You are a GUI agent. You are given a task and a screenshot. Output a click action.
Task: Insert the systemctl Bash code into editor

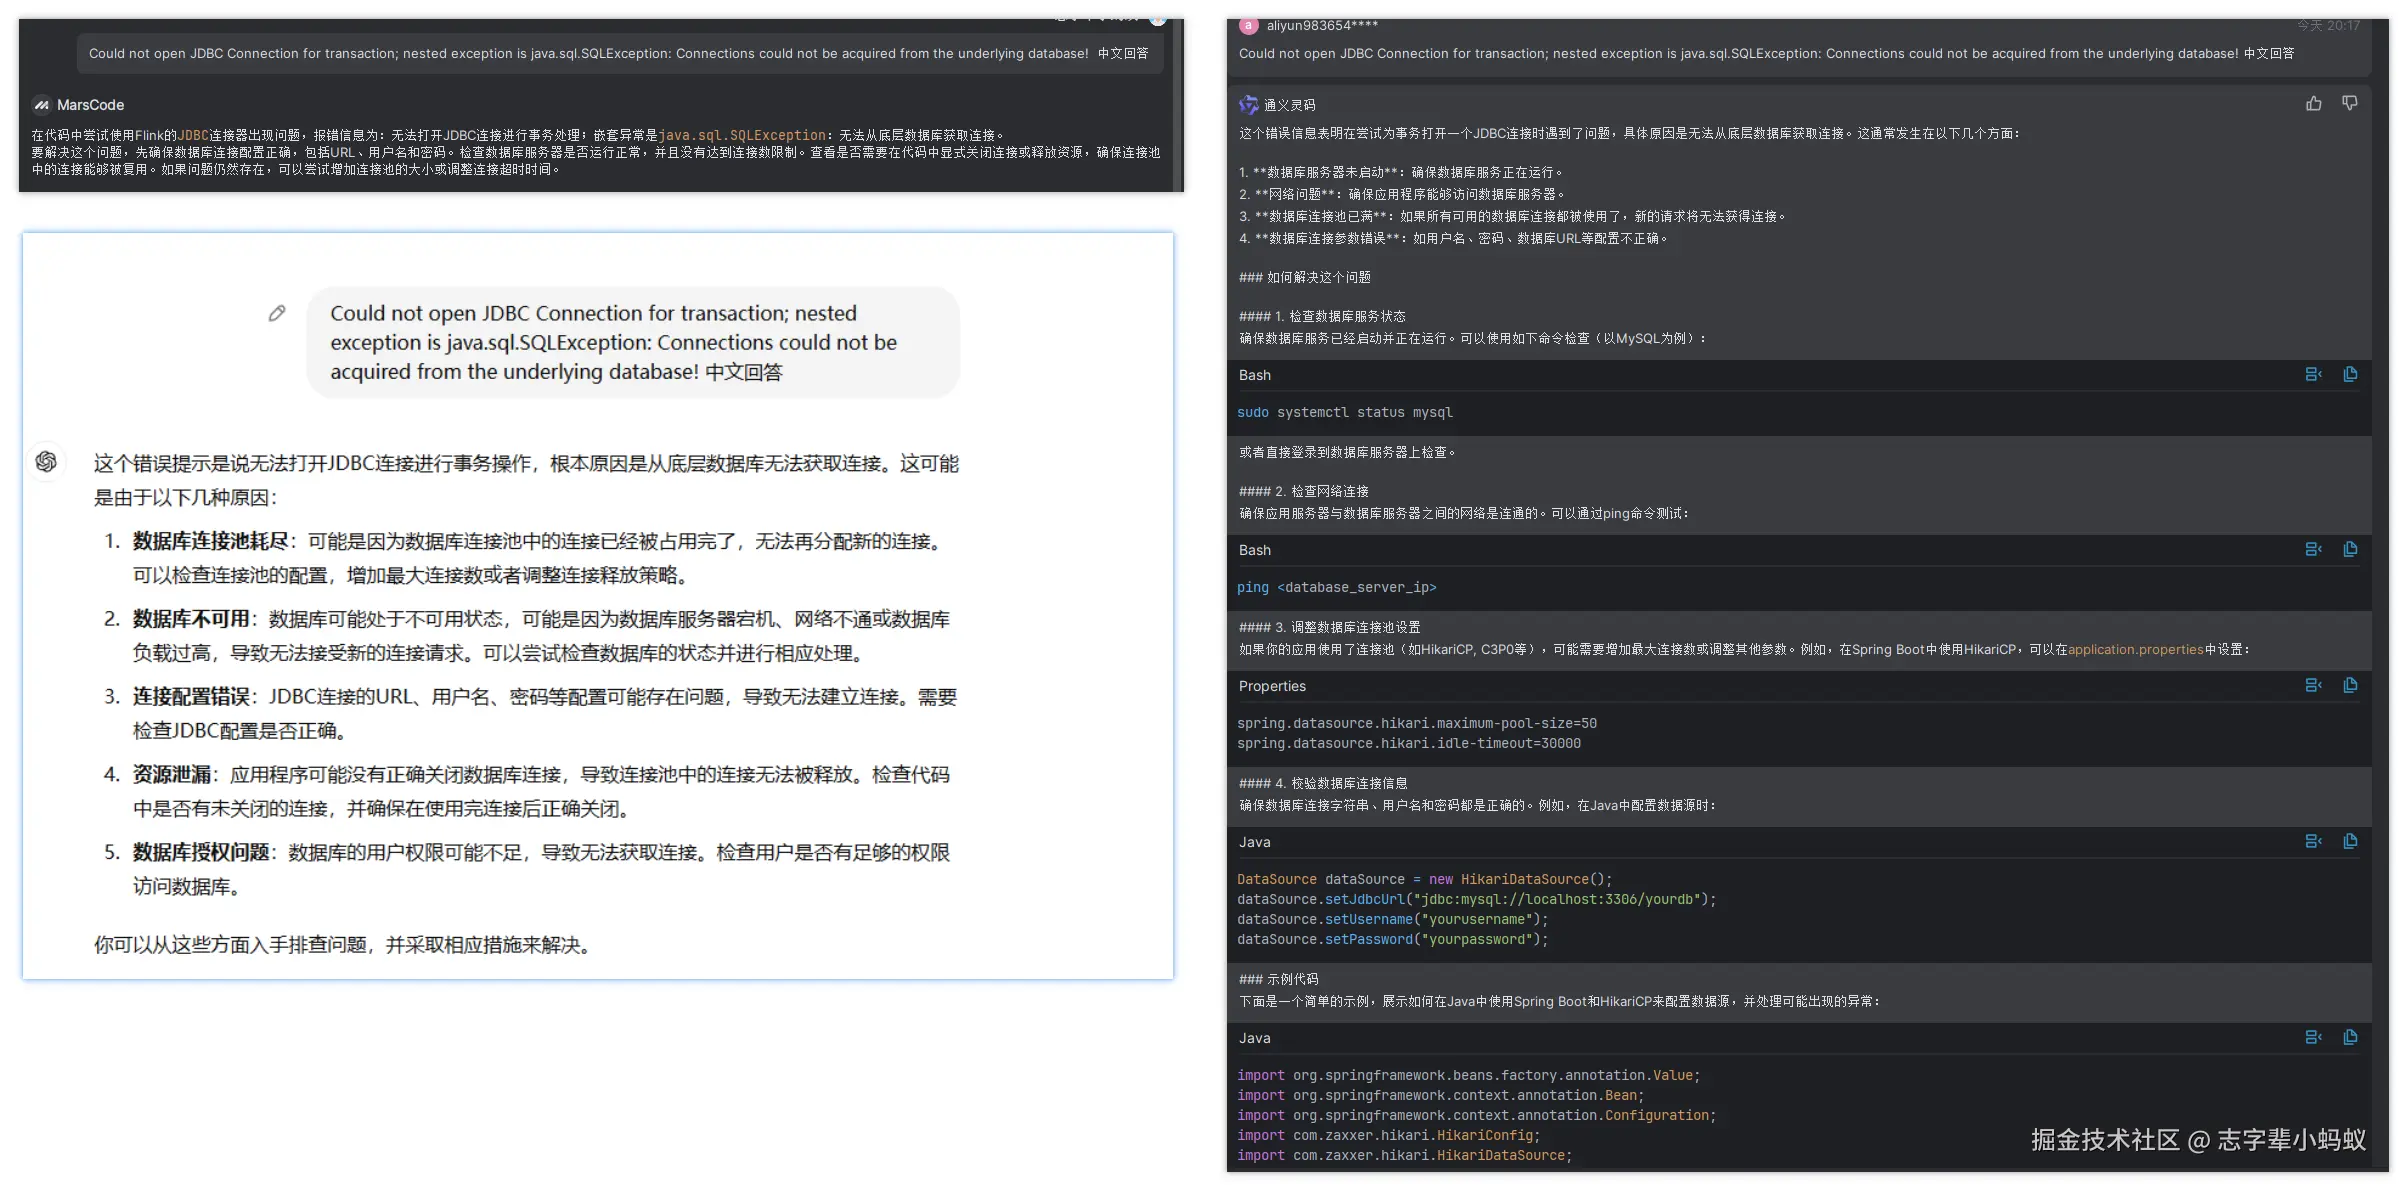pyautogui.click(x=2313, y=374)
